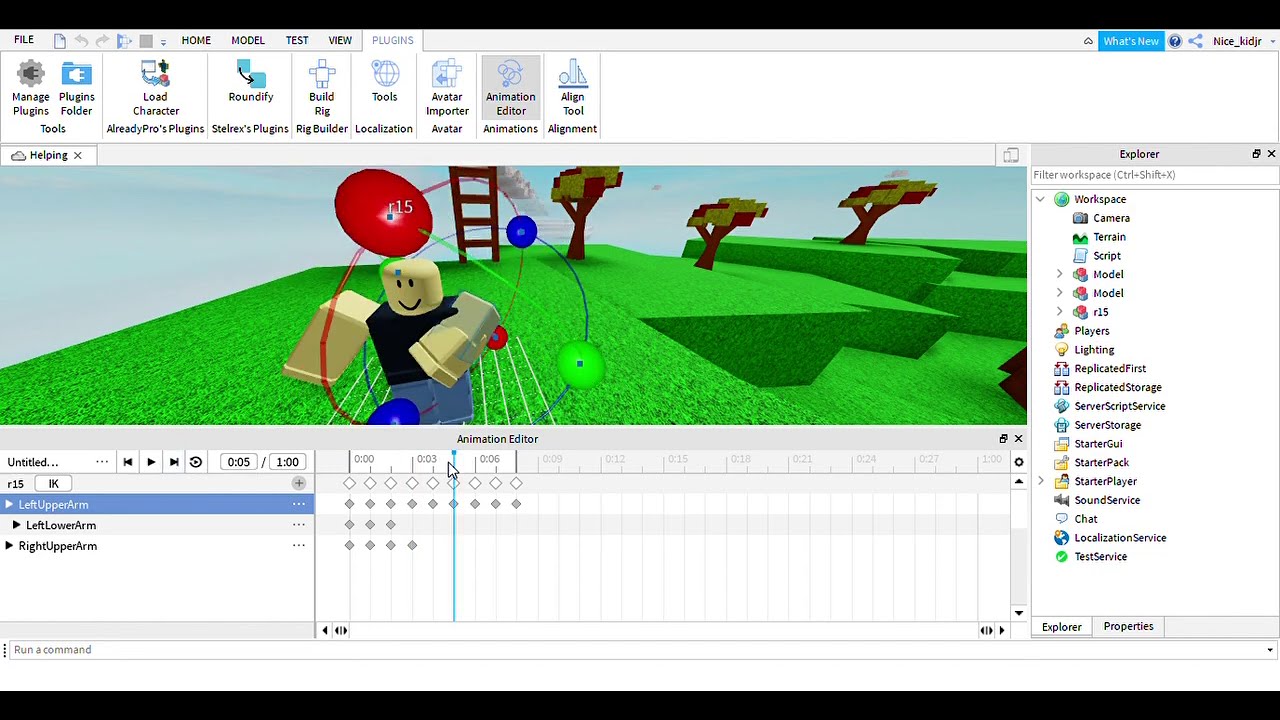Open the Untitled animation options menu
This screenshot has height=720, width=1280.
[102, 462]
